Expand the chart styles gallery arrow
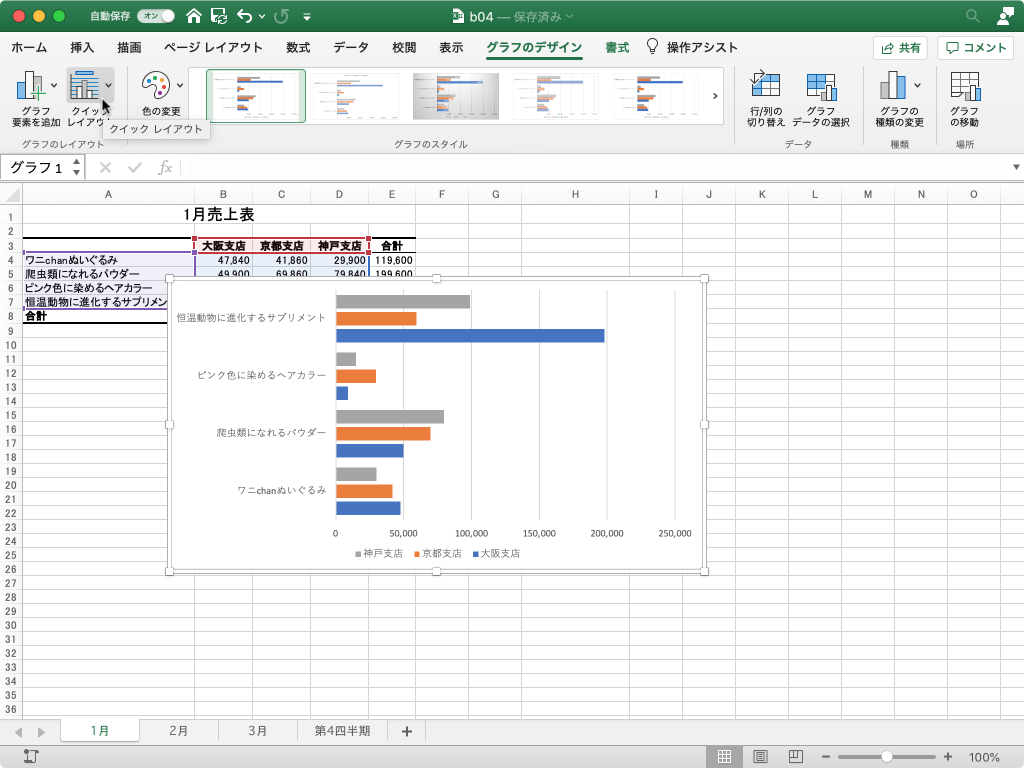This screenshot has width=1024, height=768. (x=715, y=96)
